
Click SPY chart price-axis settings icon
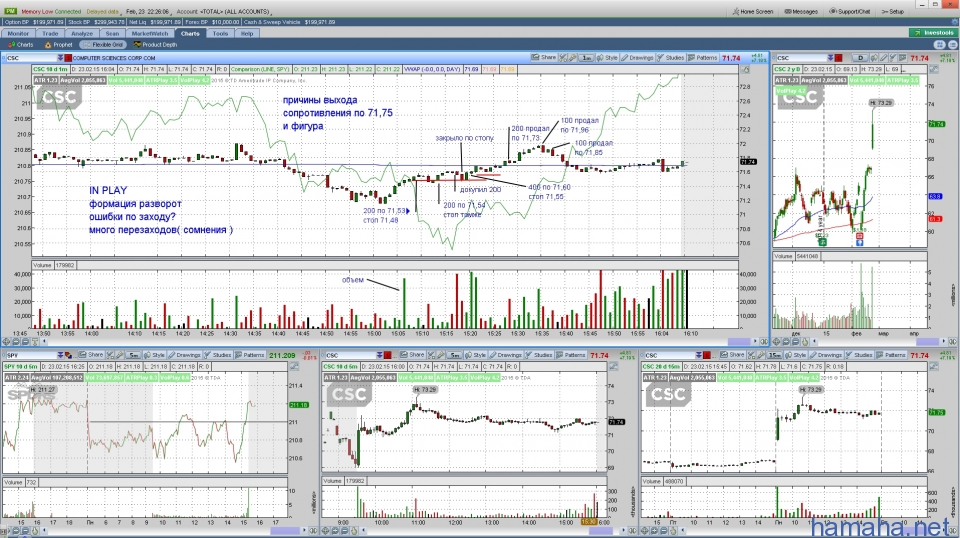tap(294, 366)
